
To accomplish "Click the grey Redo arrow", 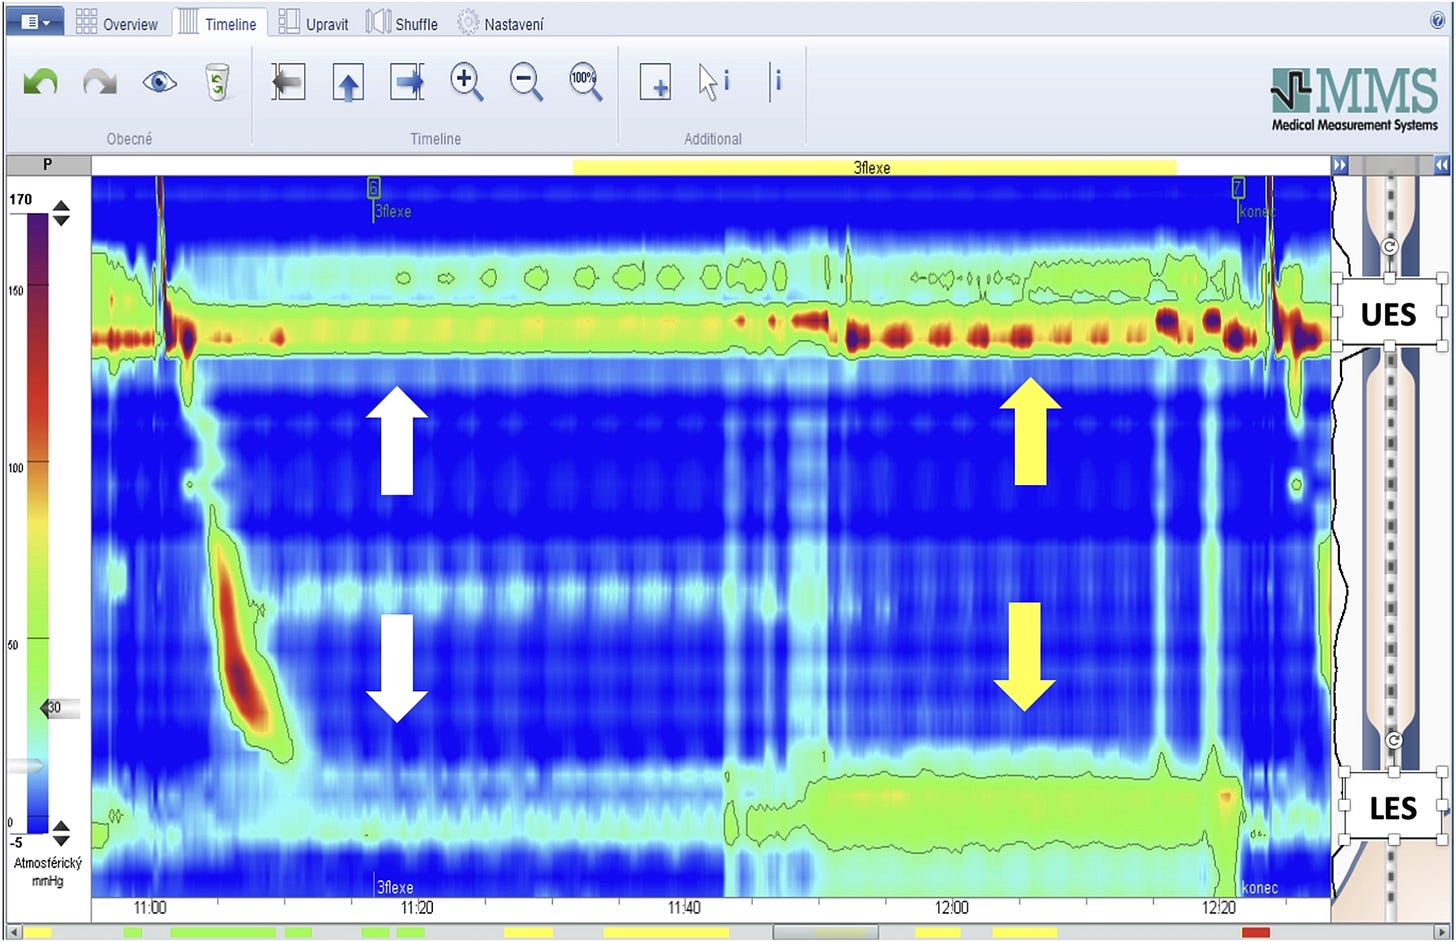I will coord(100,81).
